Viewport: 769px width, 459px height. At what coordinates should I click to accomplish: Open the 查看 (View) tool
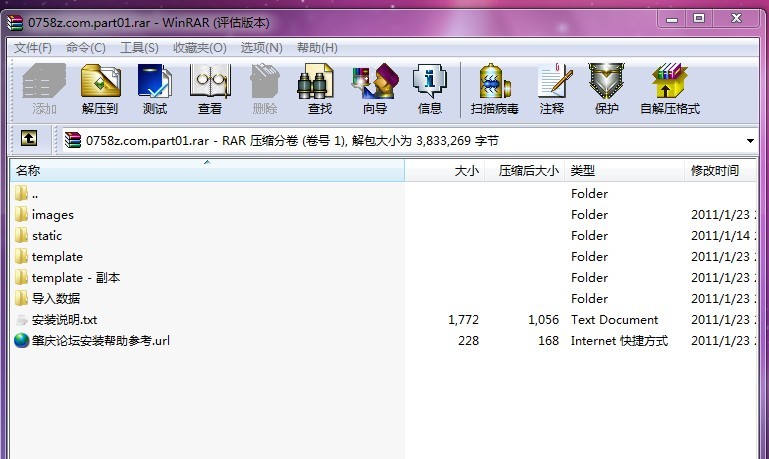pos(210,89)
